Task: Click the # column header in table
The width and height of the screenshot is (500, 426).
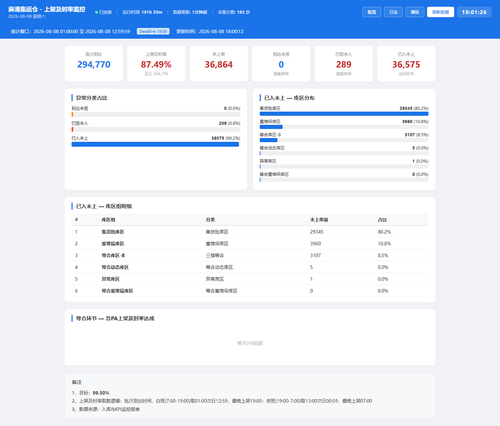Action: (76, 220)
